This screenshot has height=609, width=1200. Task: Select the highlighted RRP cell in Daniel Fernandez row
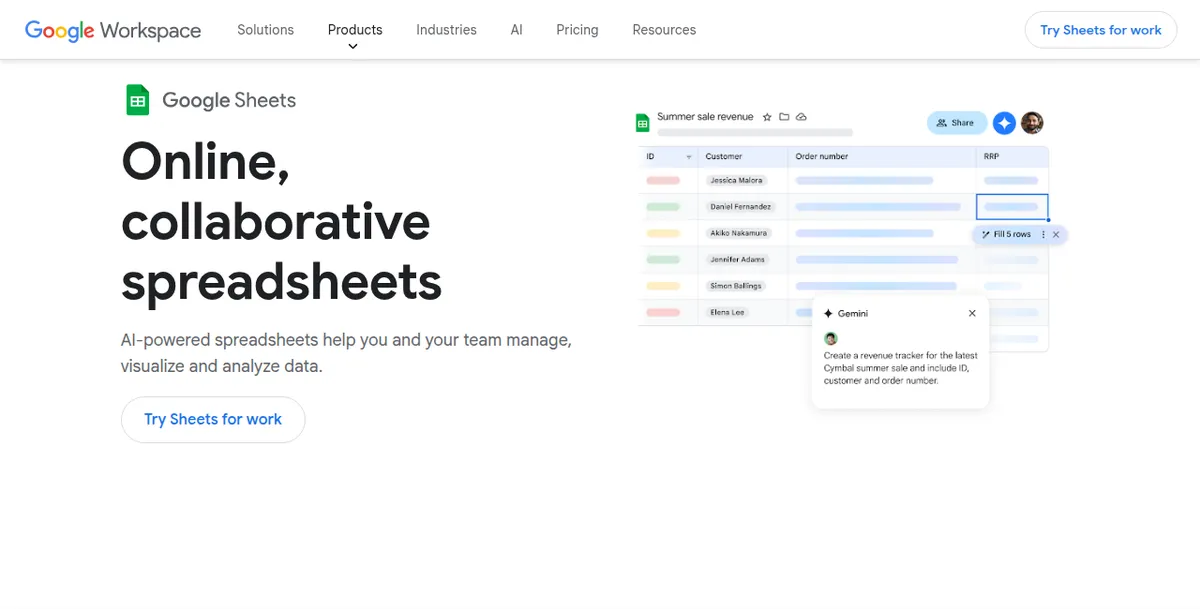1012,207
